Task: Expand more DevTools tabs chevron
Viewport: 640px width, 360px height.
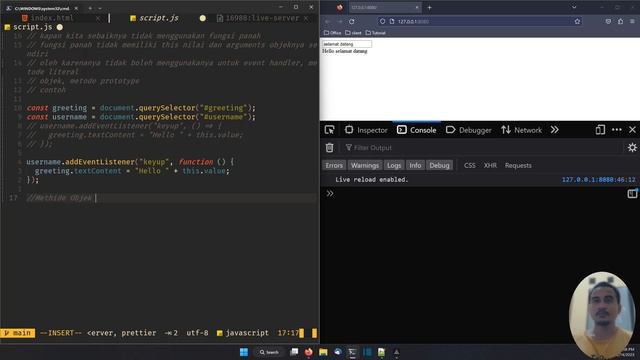Action: click(x=554, y=130)
